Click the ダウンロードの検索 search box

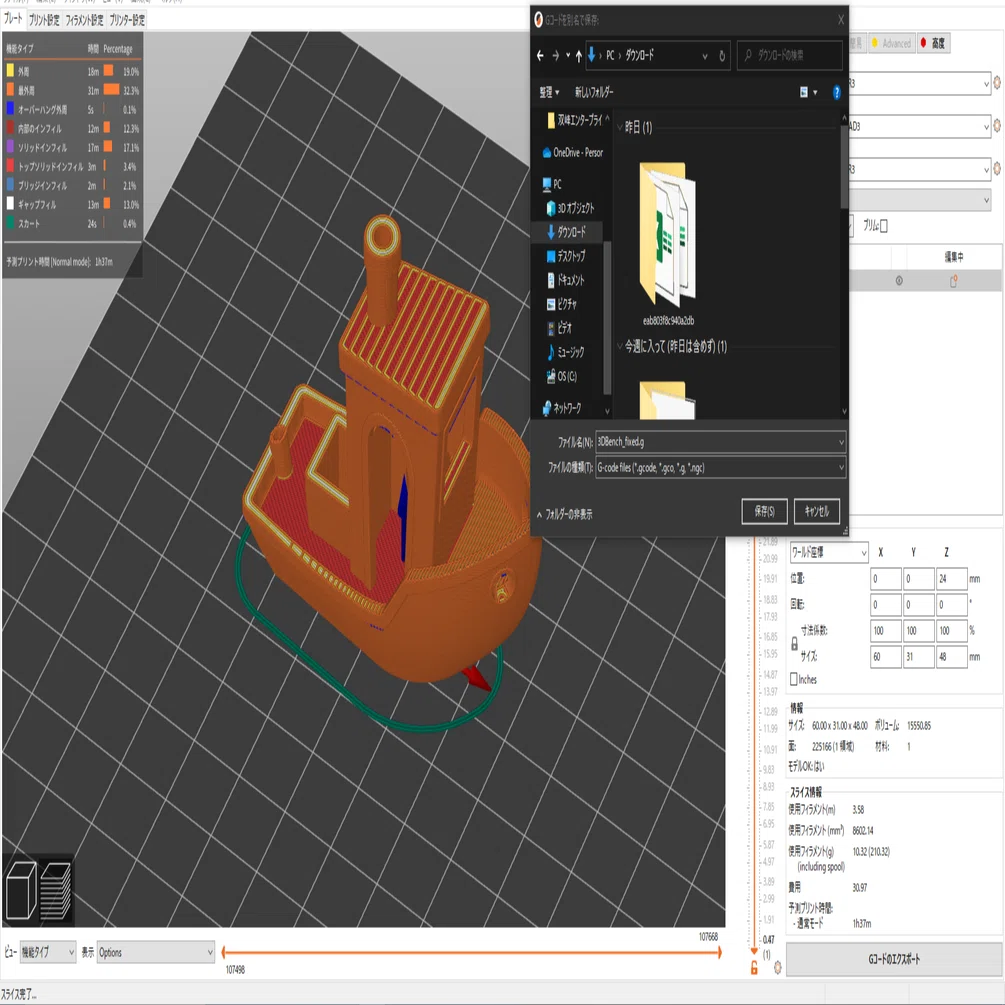click(x=790, y=56)
